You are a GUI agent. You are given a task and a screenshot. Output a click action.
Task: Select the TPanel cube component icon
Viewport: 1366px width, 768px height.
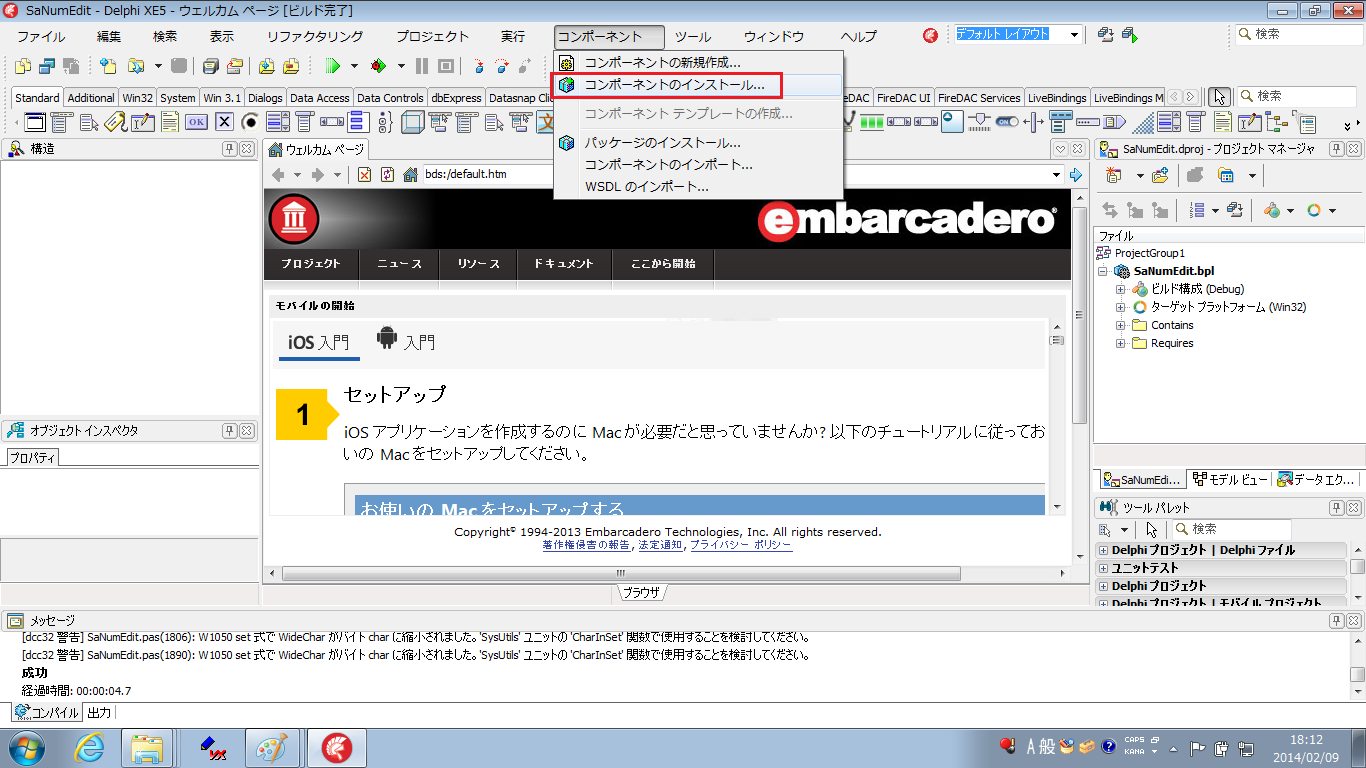(x=411, y=122)
